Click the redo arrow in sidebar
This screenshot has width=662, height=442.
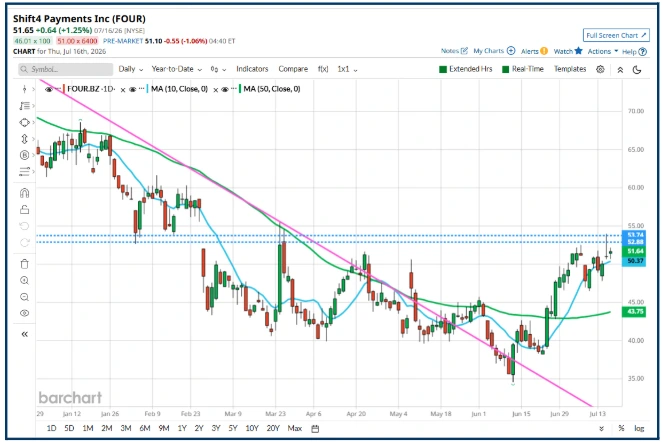click(x=24, y=242)
